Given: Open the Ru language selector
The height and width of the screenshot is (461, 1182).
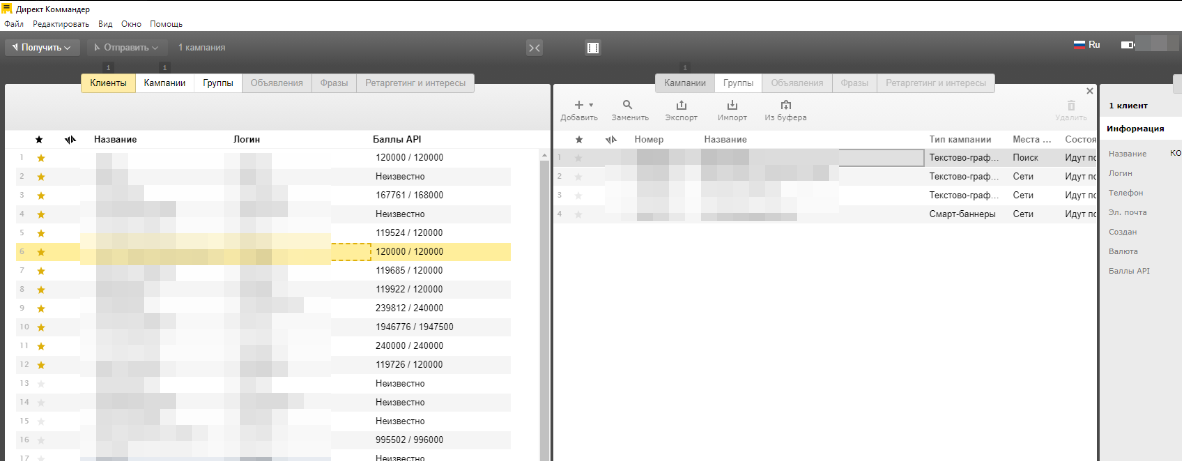Looking at the screenshot, I should coord(1086,45).
